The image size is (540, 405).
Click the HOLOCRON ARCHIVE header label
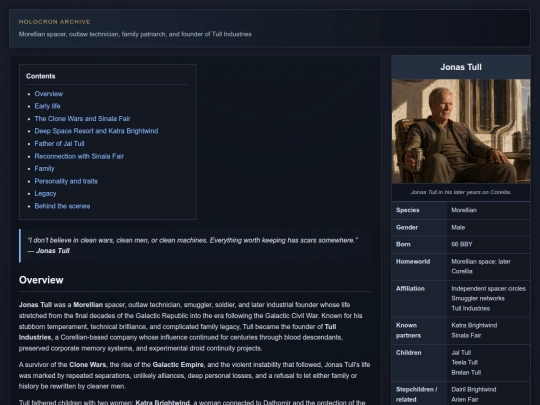tap(54, 22)
